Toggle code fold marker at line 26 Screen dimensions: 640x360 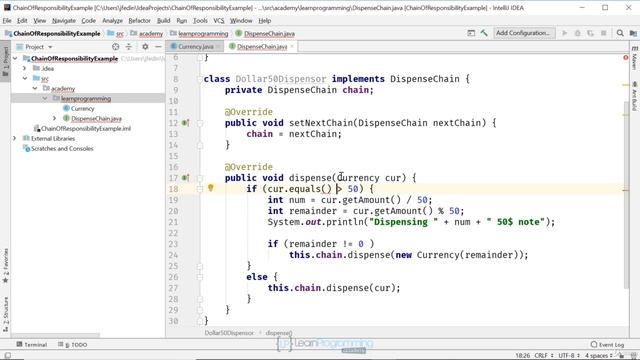click(200, 277)
